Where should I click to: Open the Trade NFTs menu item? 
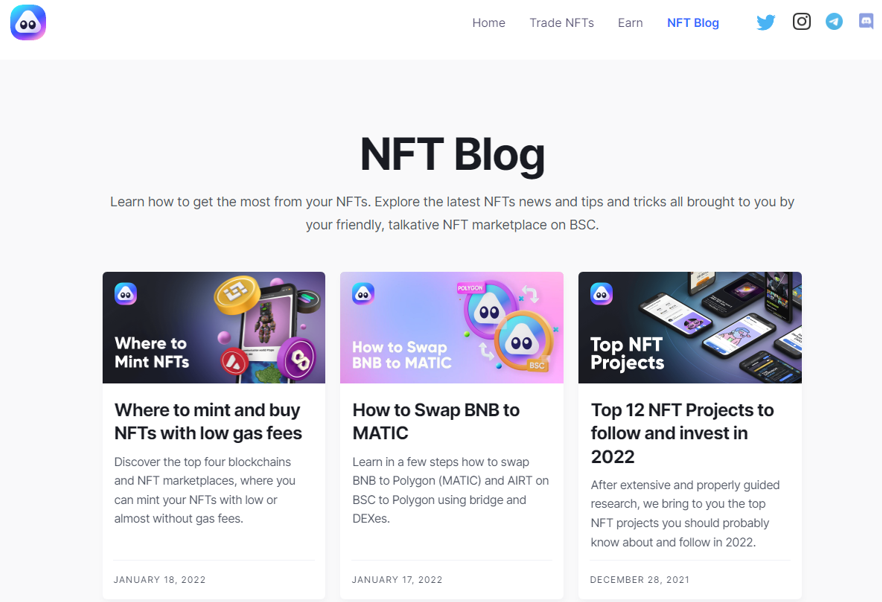[561, 23]
